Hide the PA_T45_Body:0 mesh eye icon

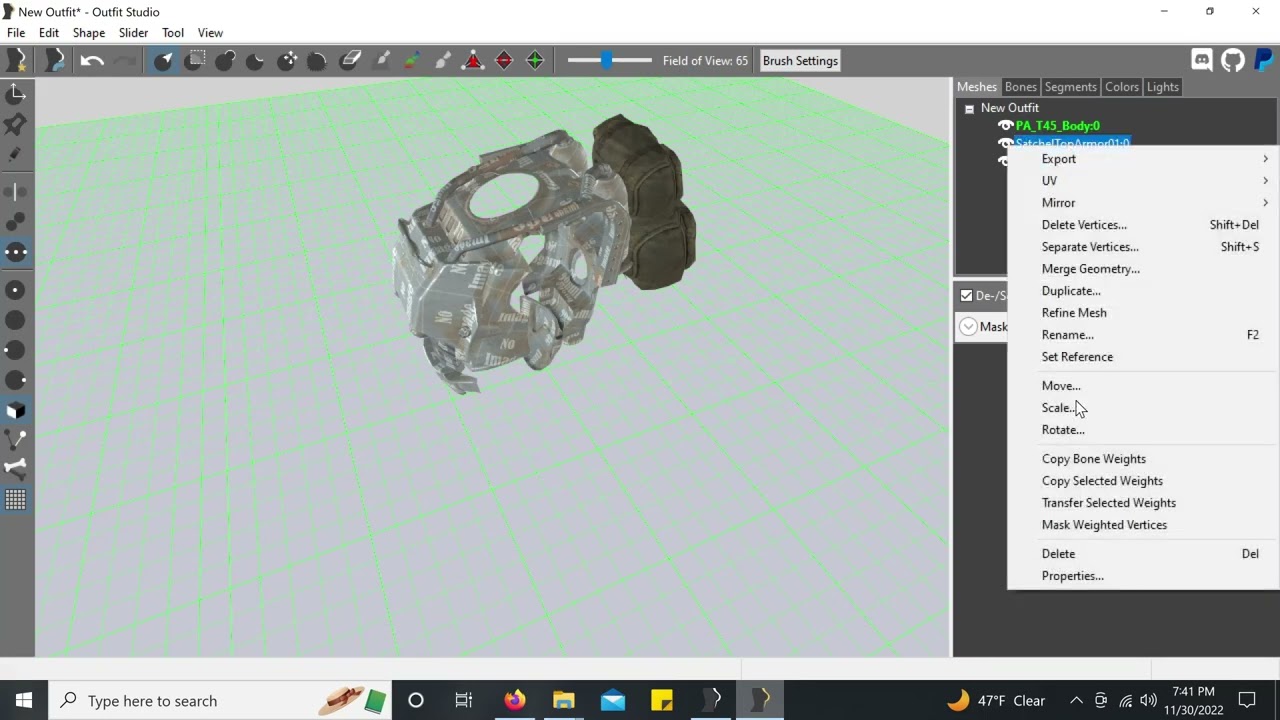click(x=1006, y=126)
